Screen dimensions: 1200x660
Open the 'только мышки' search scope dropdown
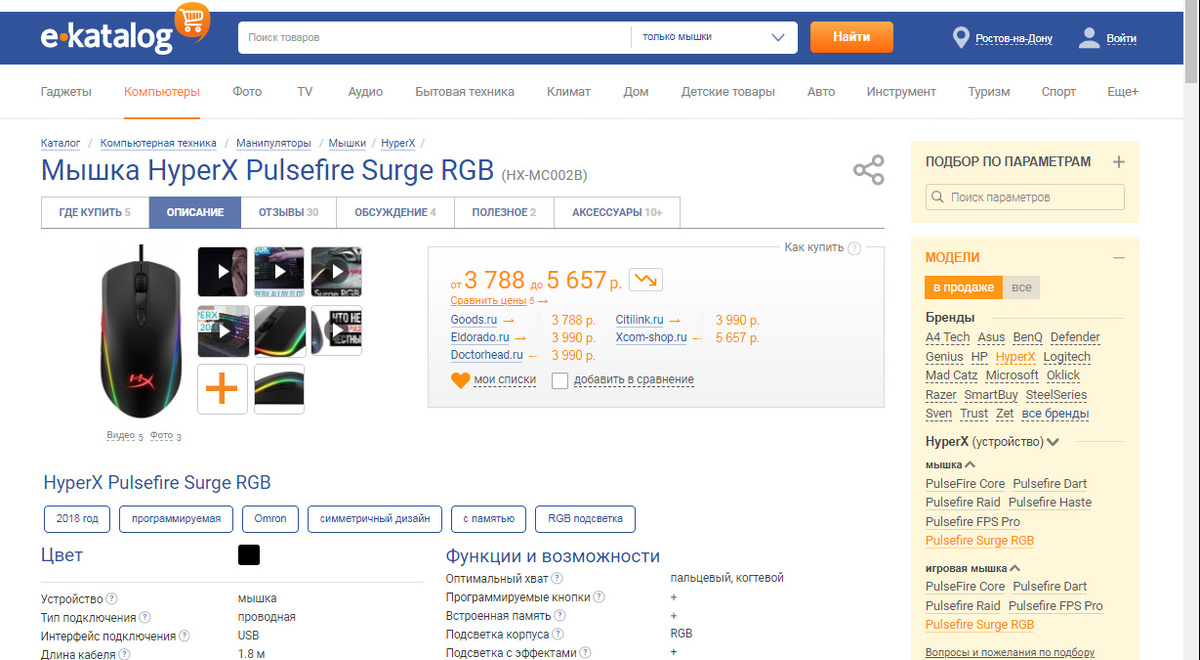(x=714, y=37)
